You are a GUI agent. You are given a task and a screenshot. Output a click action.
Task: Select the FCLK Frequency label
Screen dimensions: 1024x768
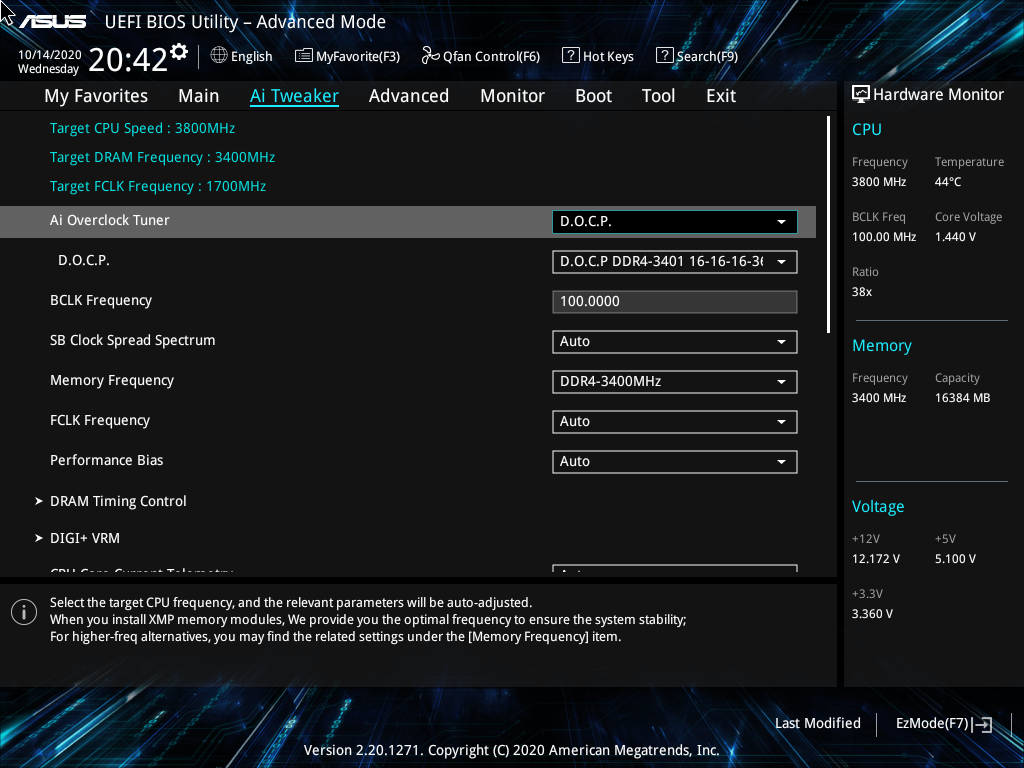pos(100,420)
